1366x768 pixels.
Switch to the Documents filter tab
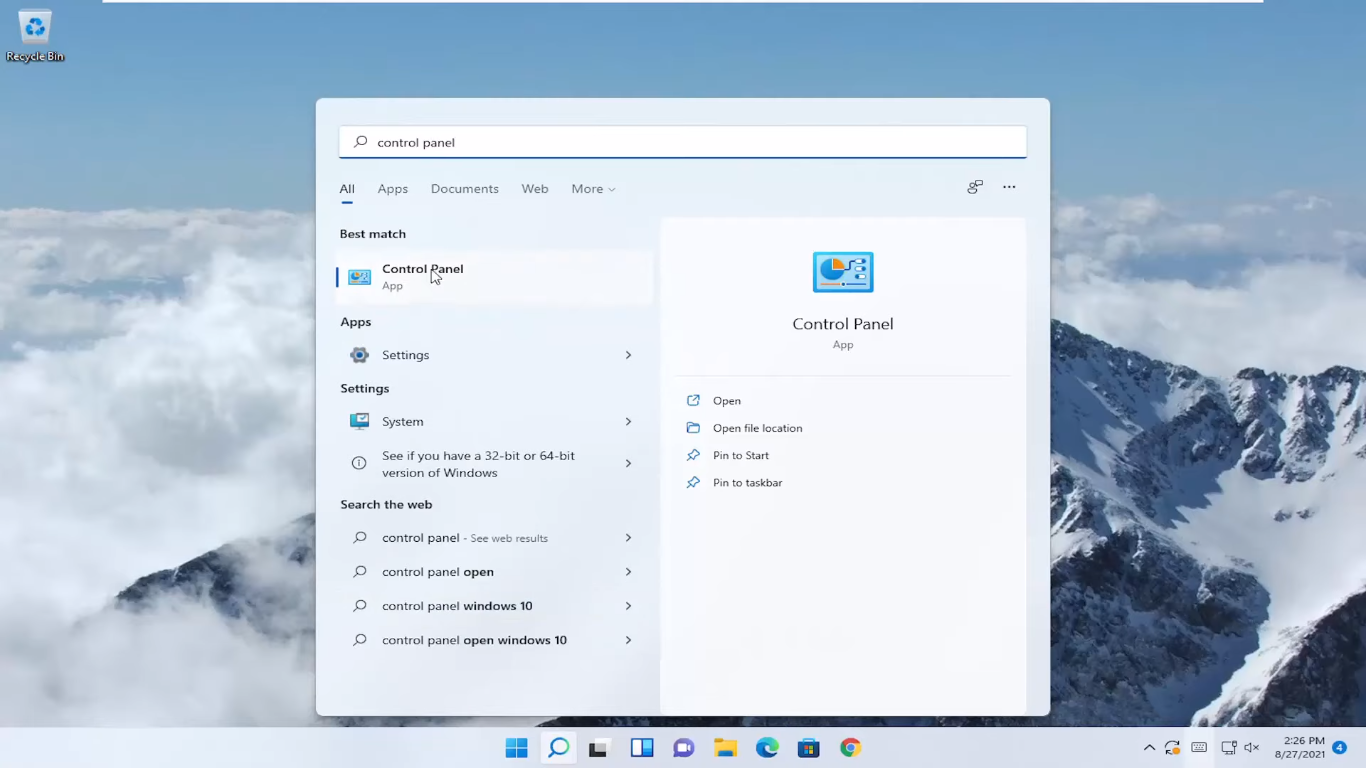tap(465, 189)
